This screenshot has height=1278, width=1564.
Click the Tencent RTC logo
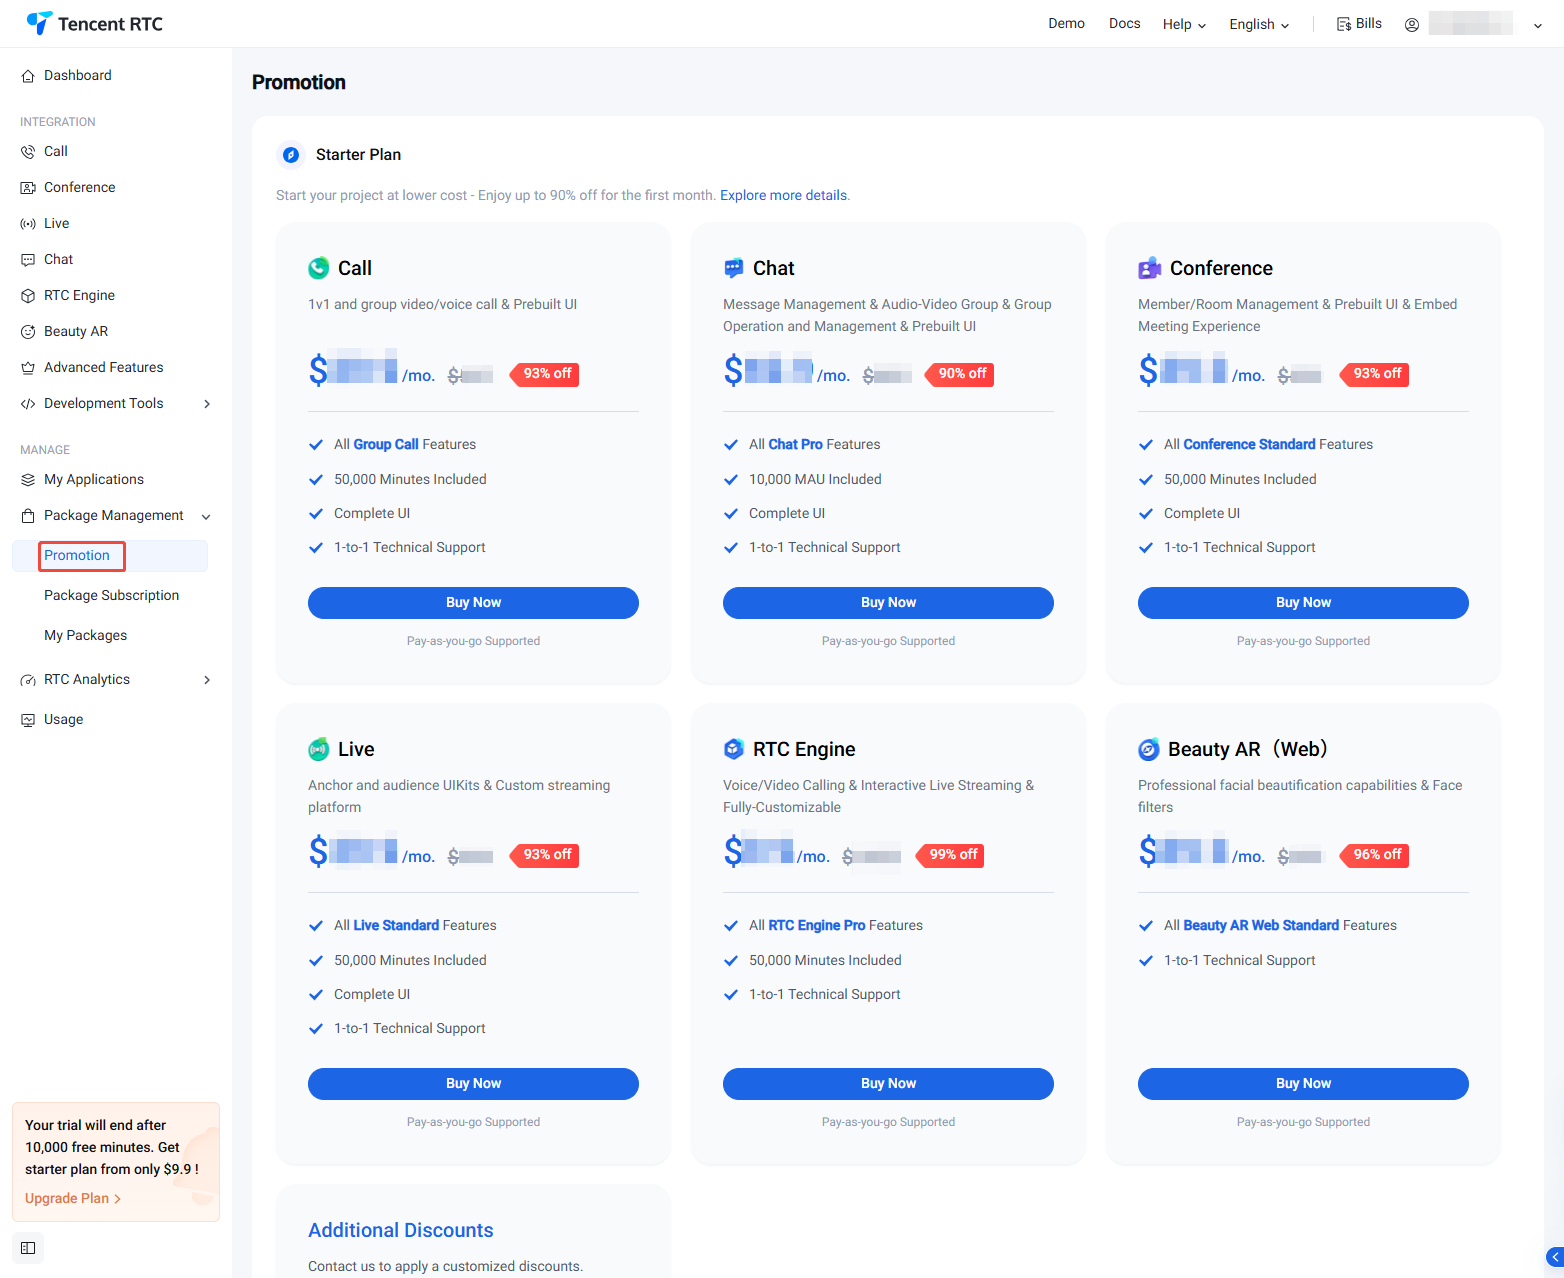(94, 24)
